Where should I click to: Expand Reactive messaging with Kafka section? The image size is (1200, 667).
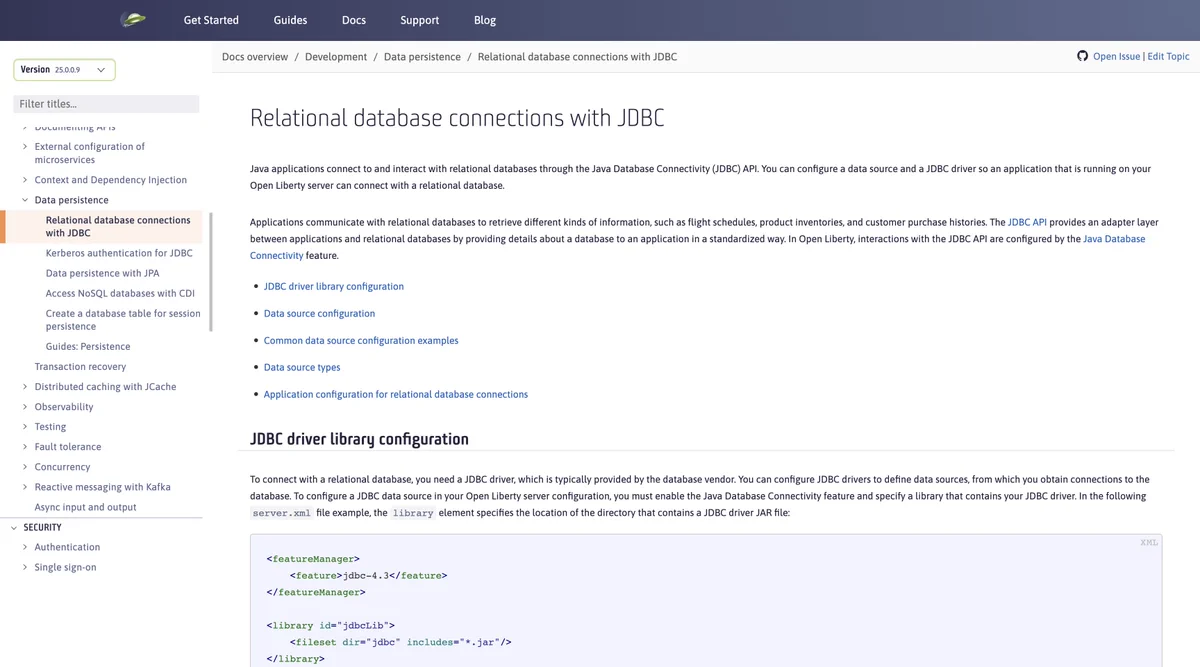(24, 487)
